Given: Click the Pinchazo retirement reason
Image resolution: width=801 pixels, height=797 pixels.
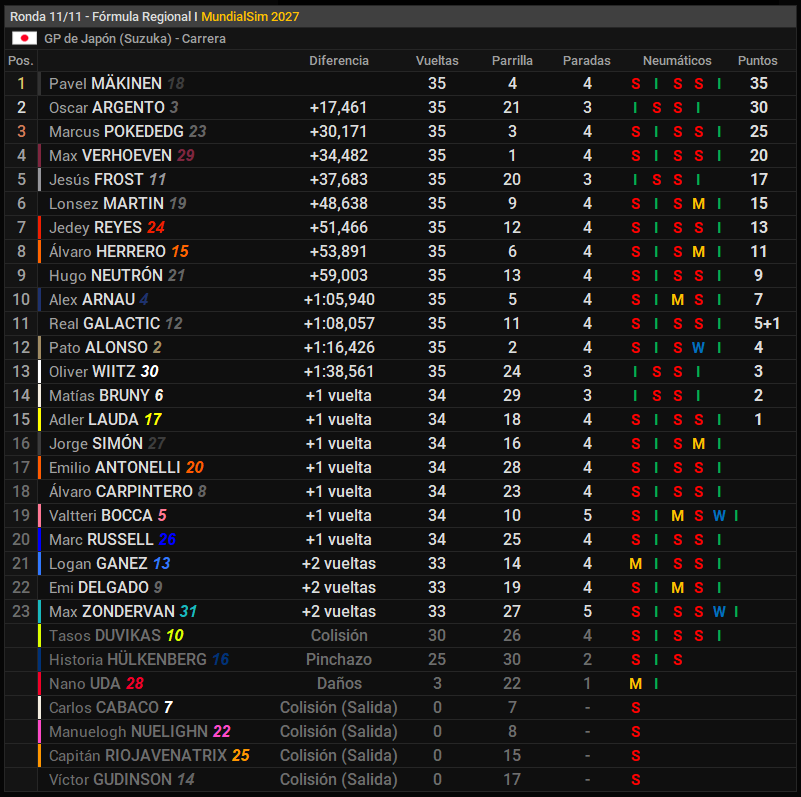Looking at the screenshot, I should [339, 660].
